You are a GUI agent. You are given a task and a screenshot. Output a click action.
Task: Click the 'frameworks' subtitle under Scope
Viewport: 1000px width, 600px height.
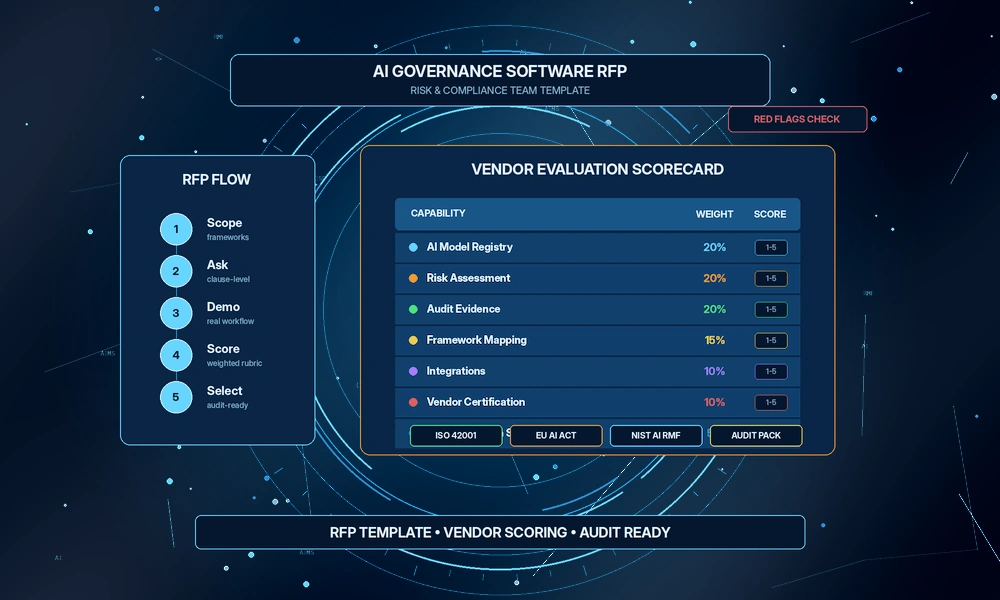click(x=228, y=237)
